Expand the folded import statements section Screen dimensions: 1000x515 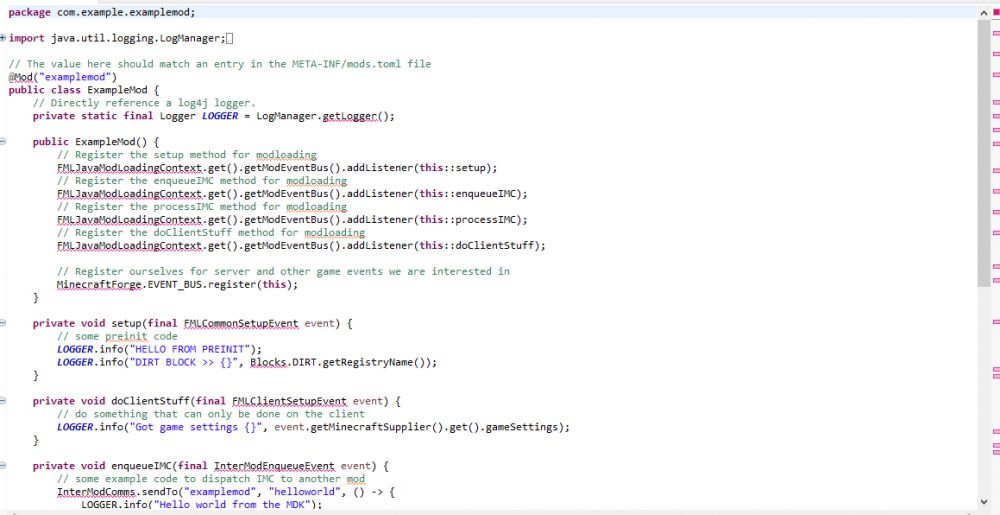(x=3, y=38)
